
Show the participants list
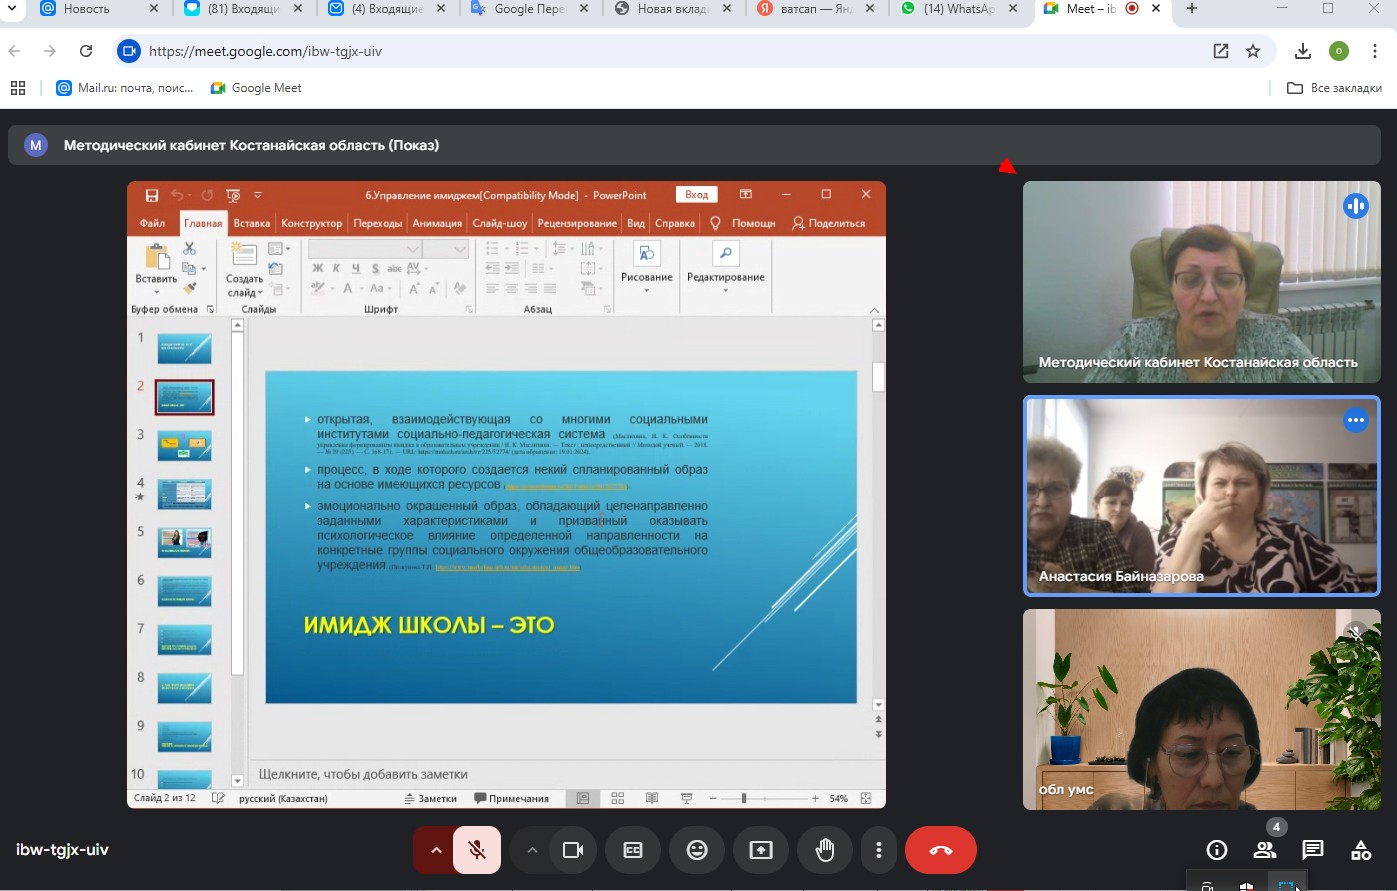coord(1265,850)
